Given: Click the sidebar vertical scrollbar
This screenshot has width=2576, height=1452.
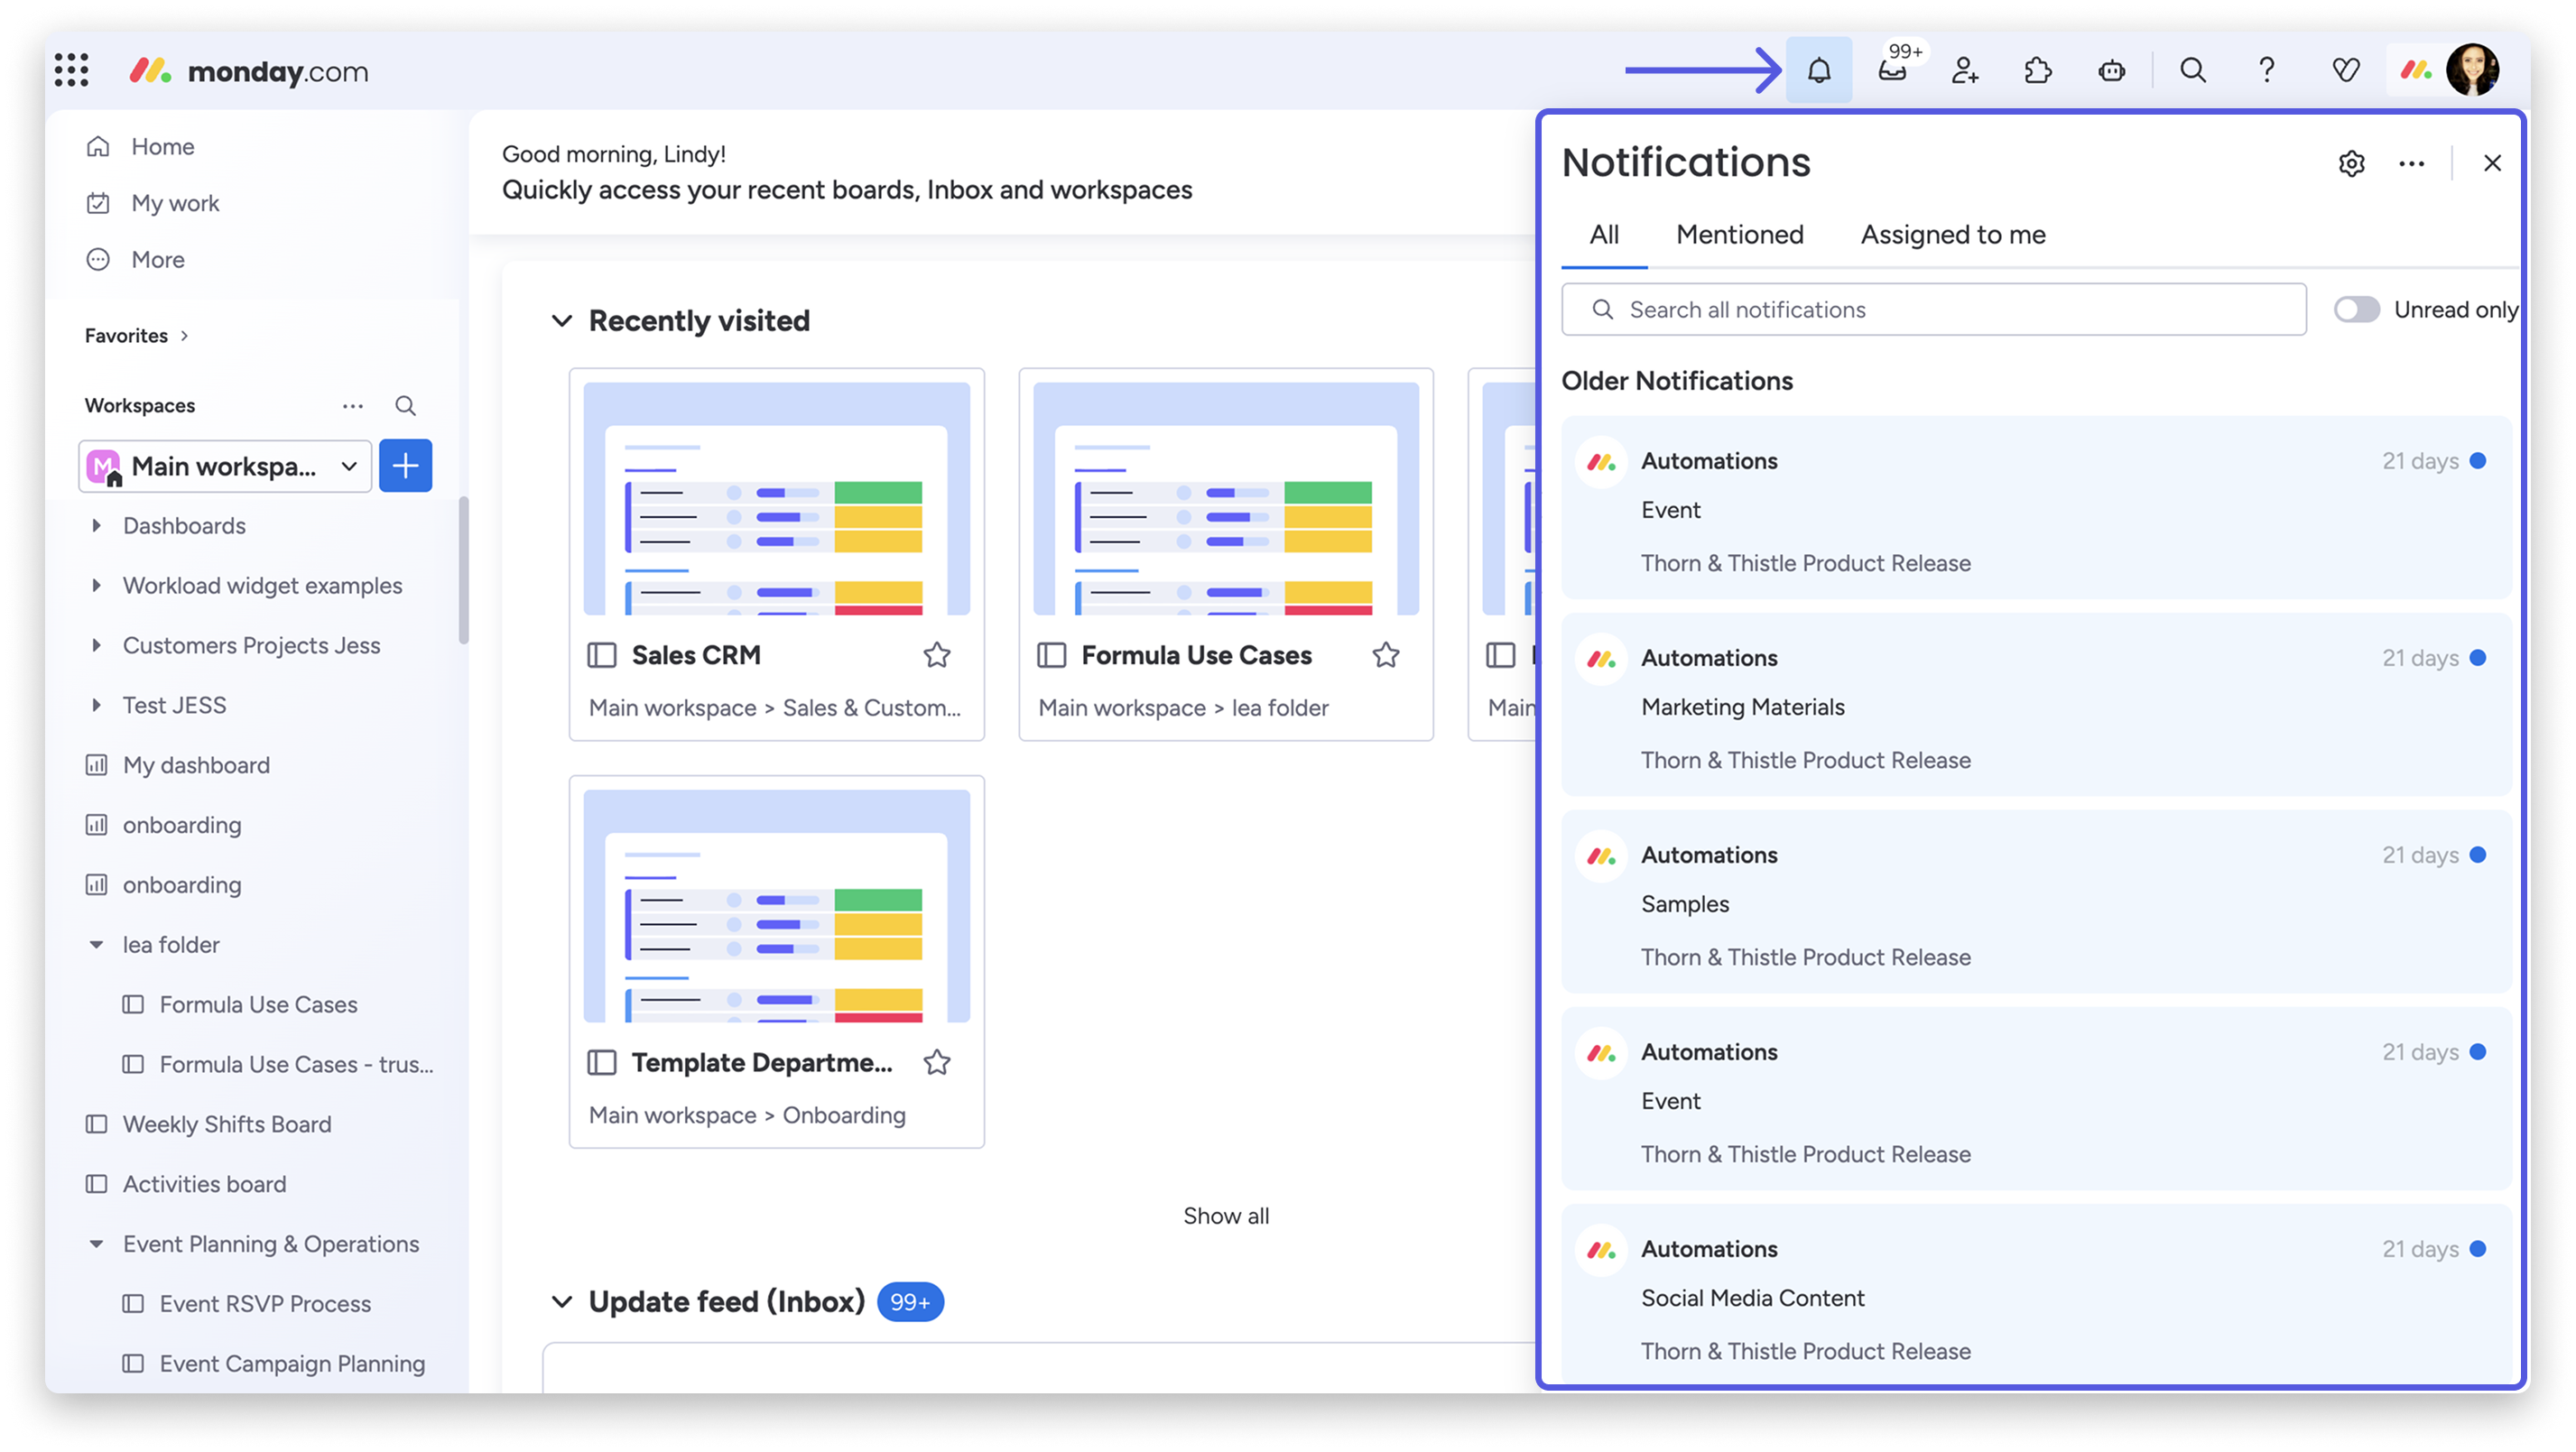Looking at the screenshot, I should tap(463, 571).
